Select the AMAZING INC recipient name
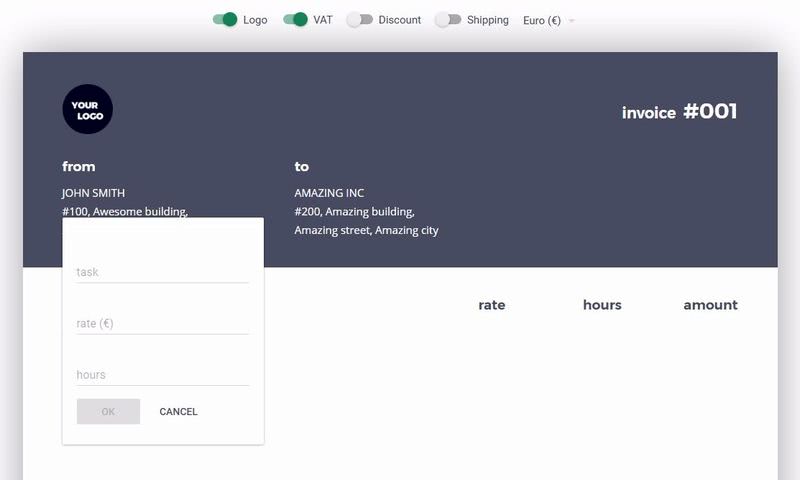 329,193
